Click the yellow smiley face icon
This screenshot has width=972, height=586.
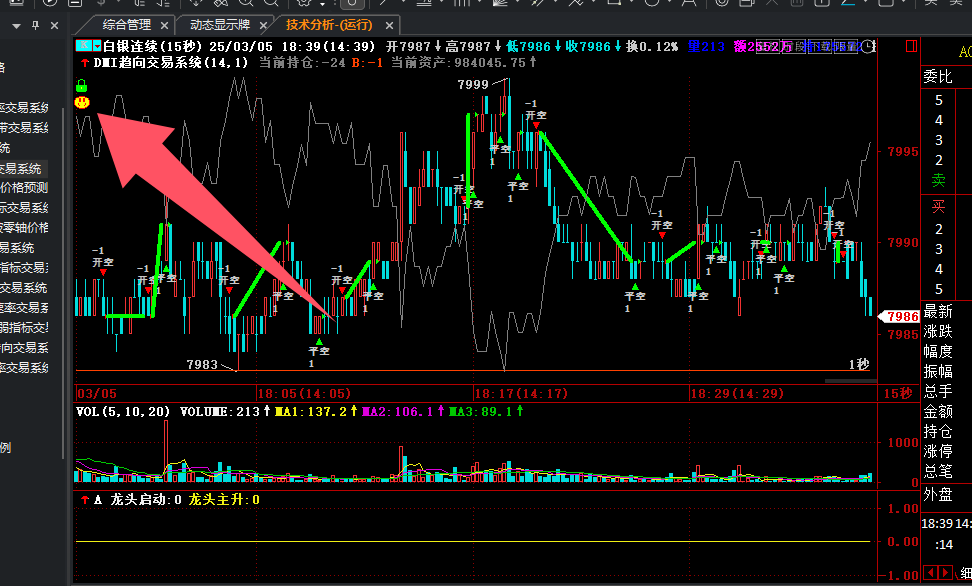82,102
